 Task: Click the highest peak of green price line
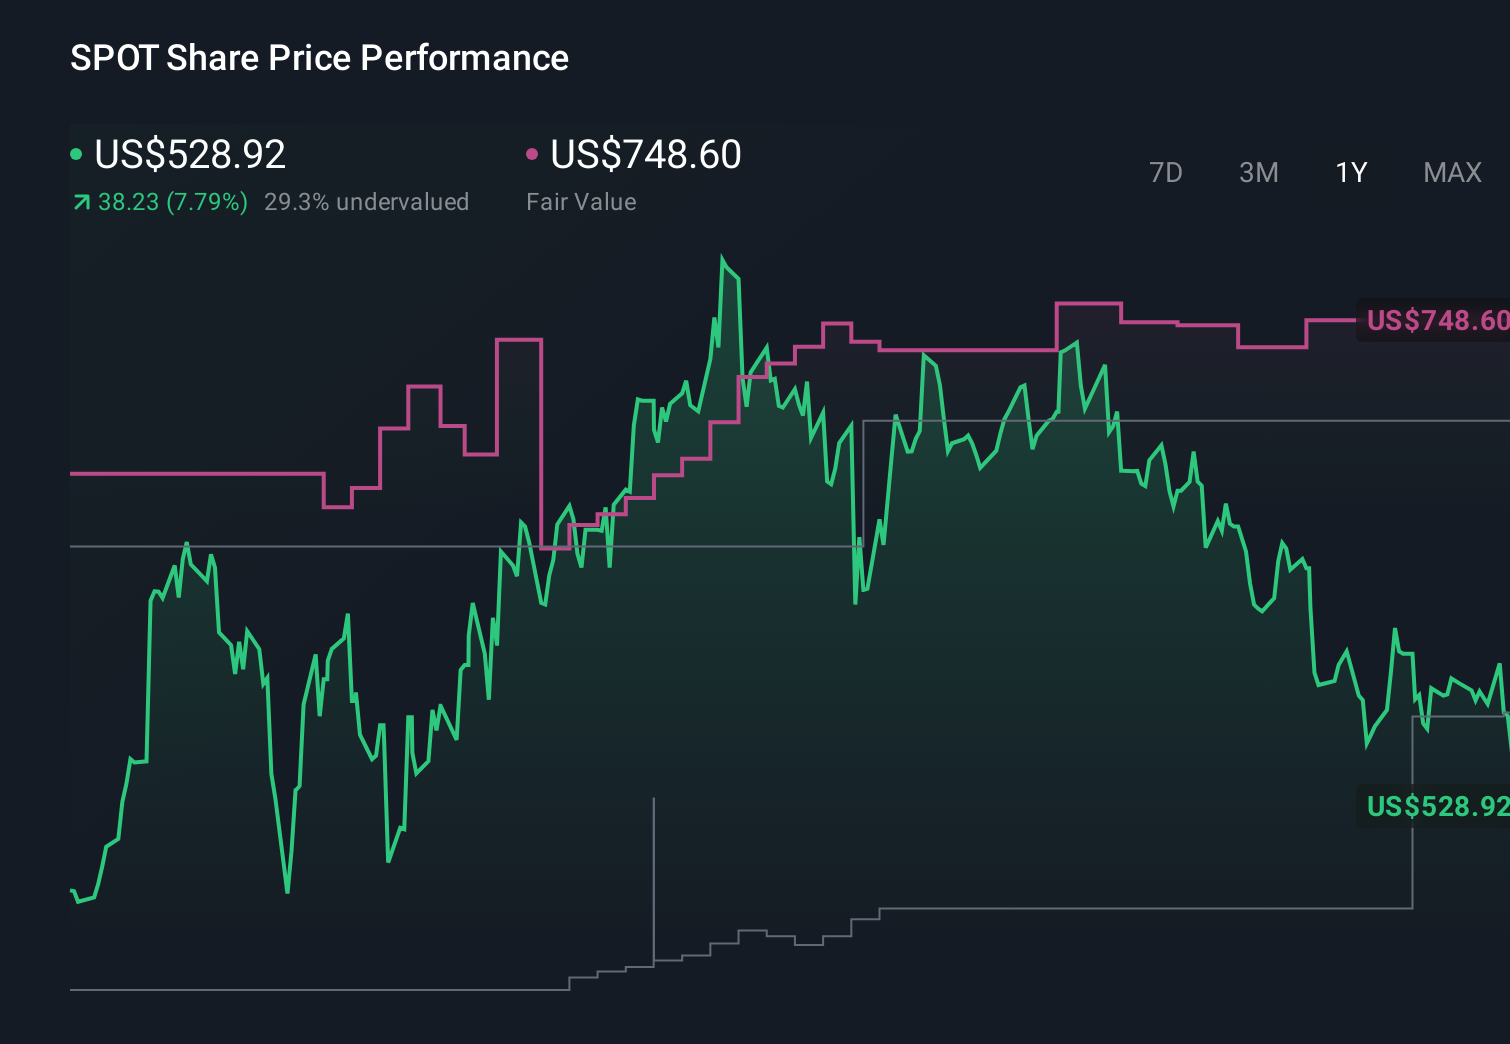point(722,259)
